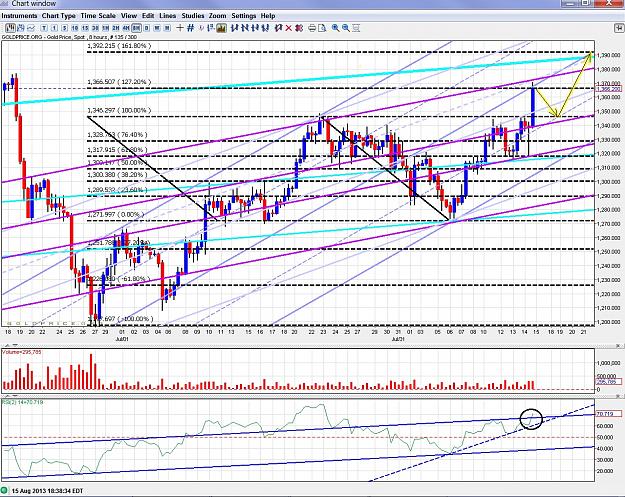
Task: Open the Lines menu
Action: point(167,16)
